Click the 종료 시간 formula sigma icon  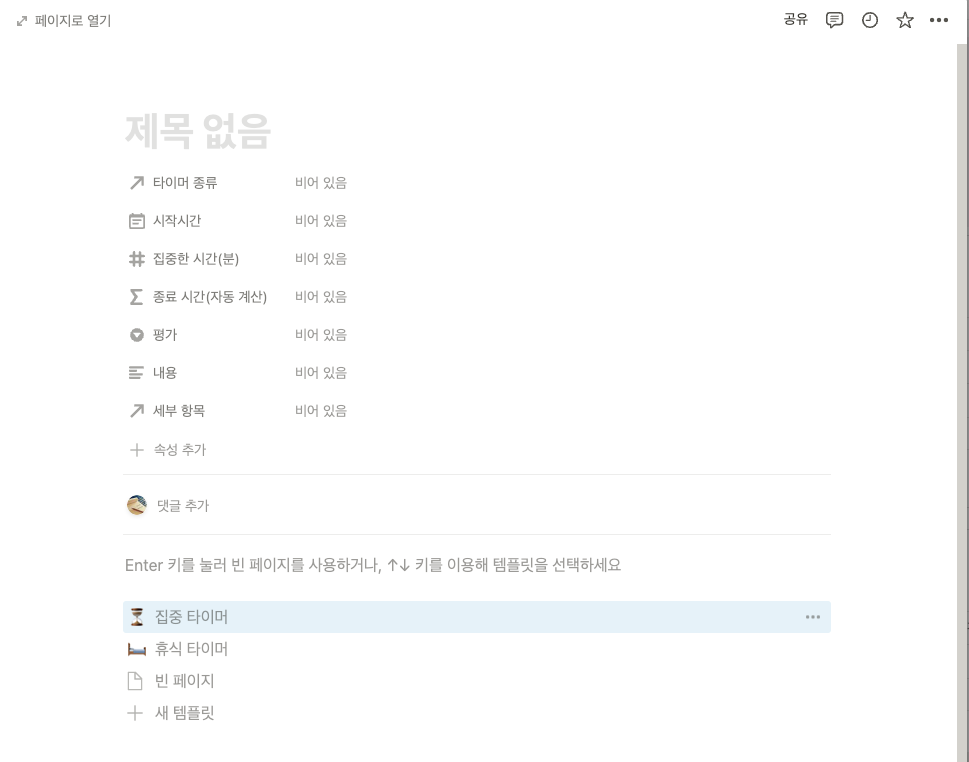coord(137,297)
